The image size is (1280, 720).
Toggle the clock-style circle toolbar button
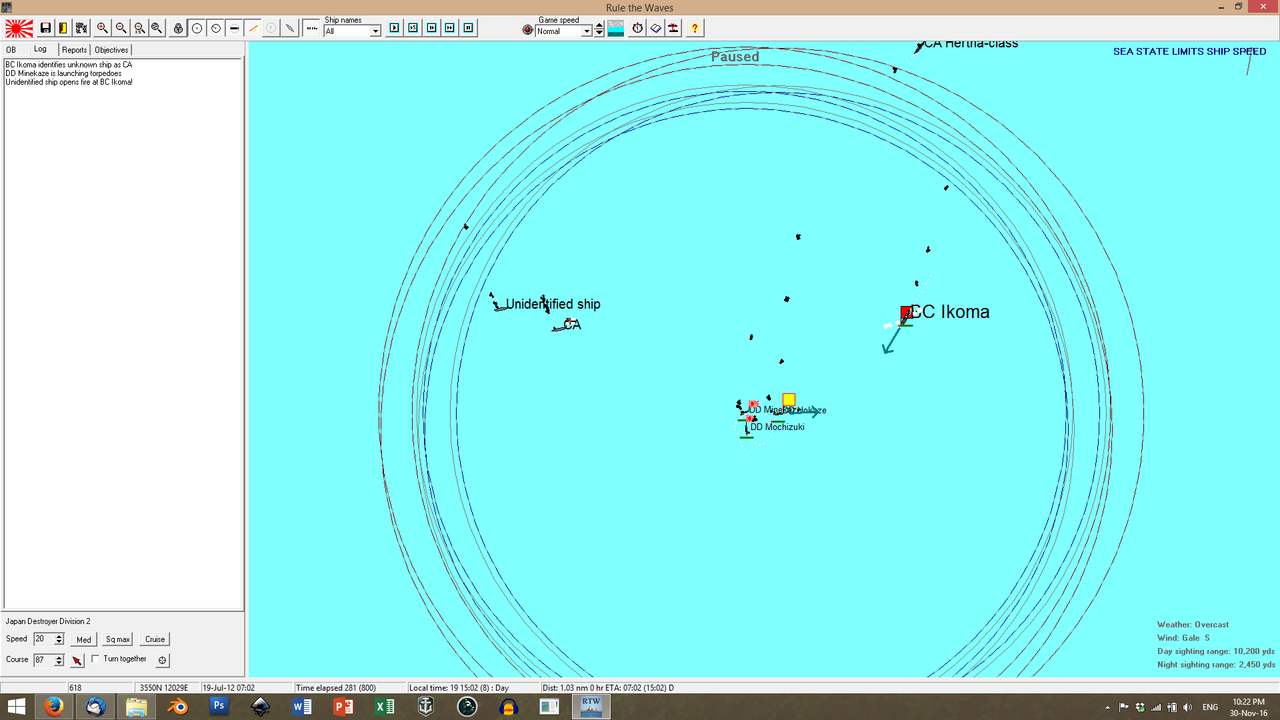click(x=215, y=28)
